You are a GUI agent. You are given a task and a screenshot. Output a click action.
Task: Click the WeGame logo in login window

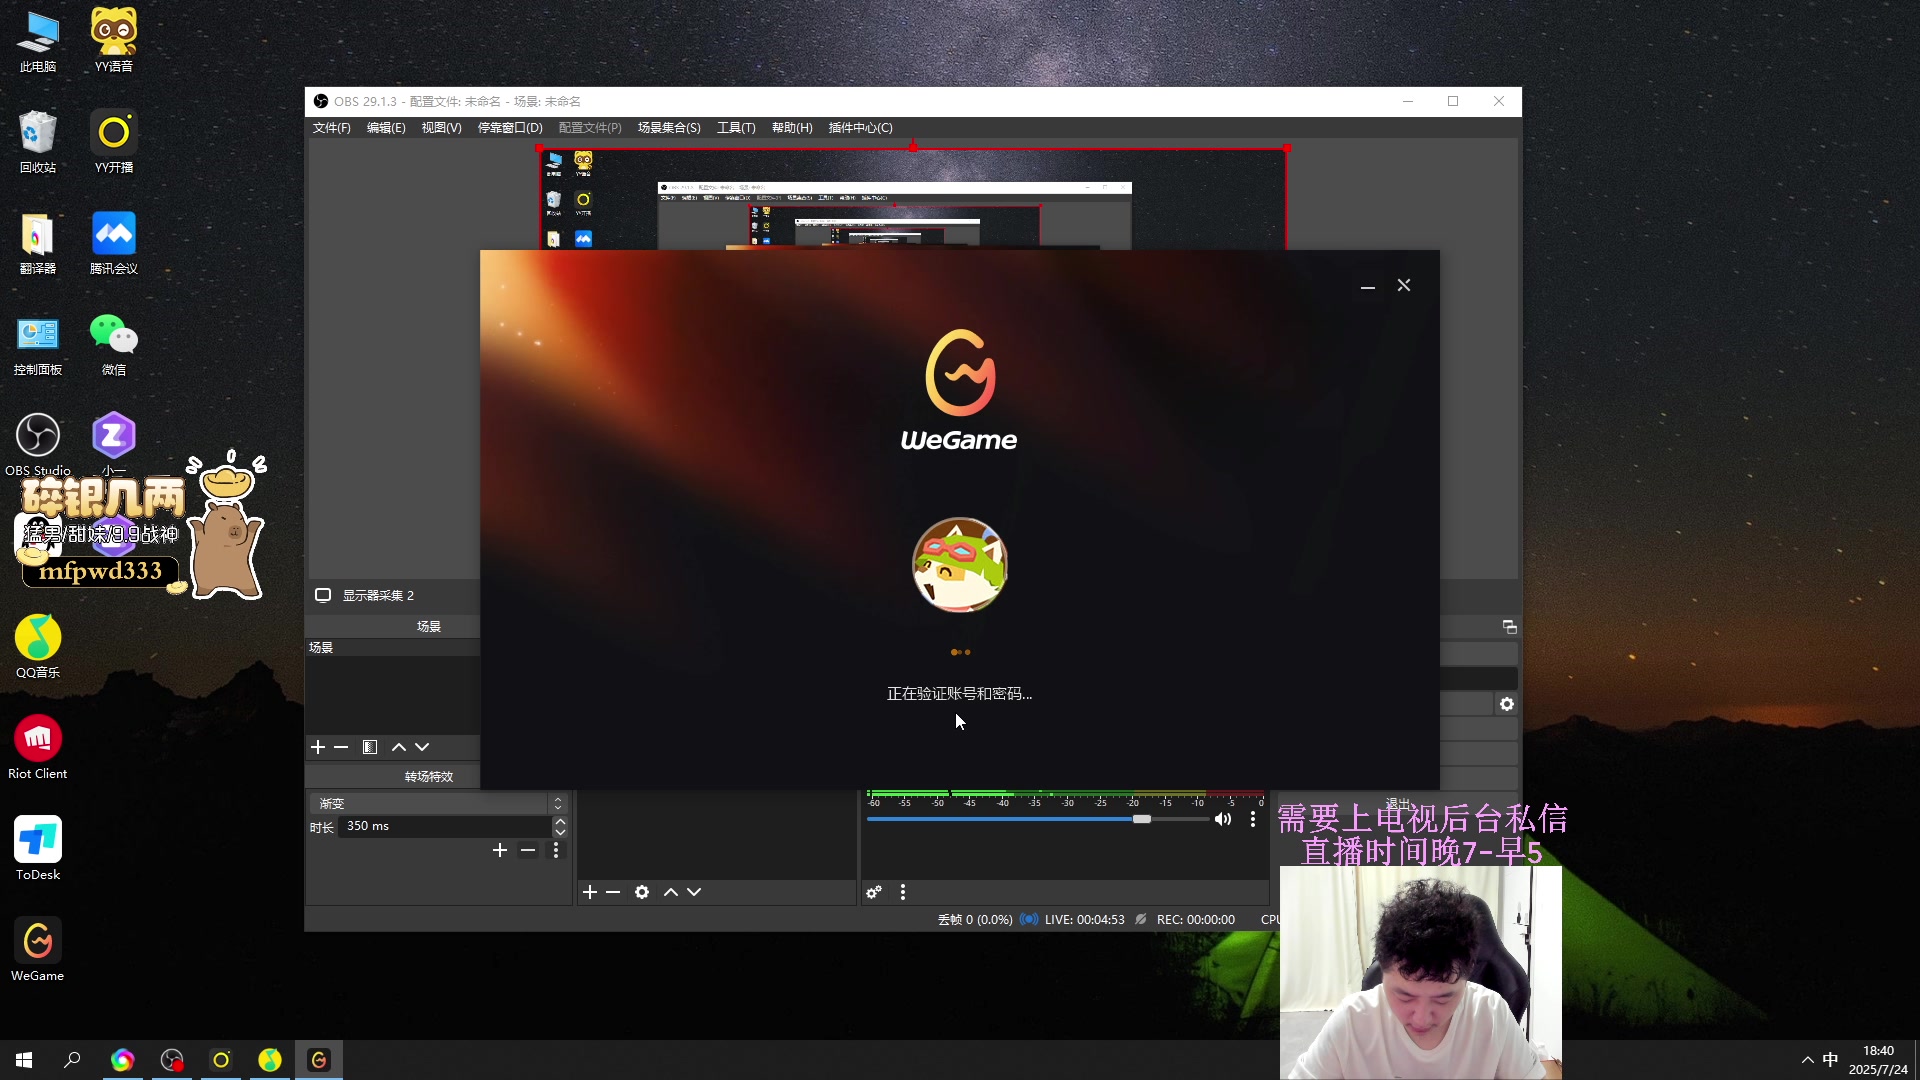tap(959, 390)
